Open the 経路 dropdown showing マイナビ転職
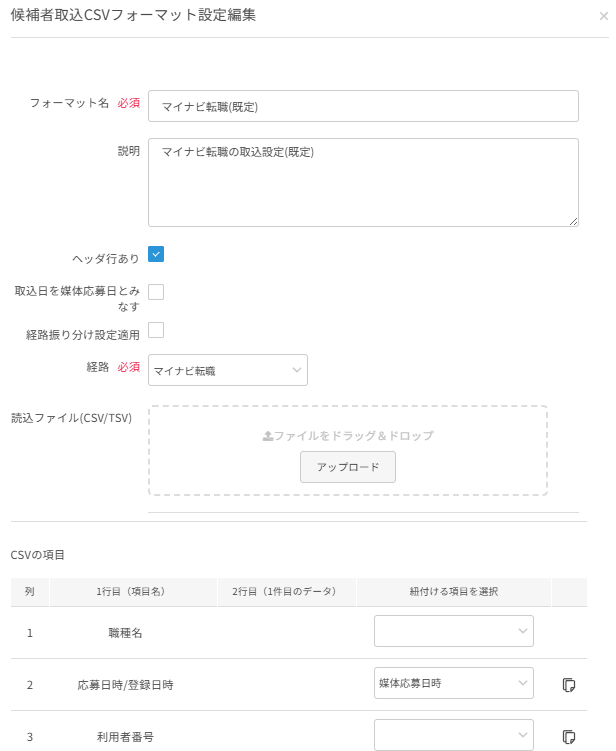Viewport: 616px width, 751px height. click(x=228, y=371)
